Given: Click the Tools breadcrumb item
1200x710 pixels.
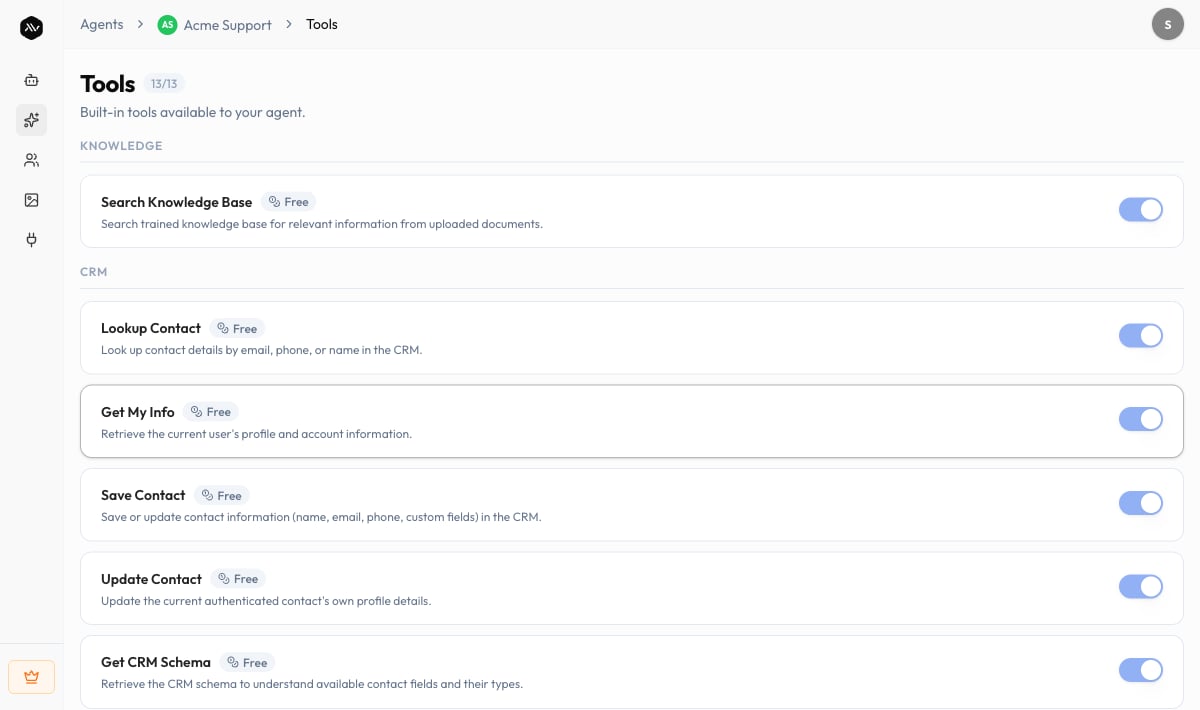Looking at the screenshot, I should [322, 24].
